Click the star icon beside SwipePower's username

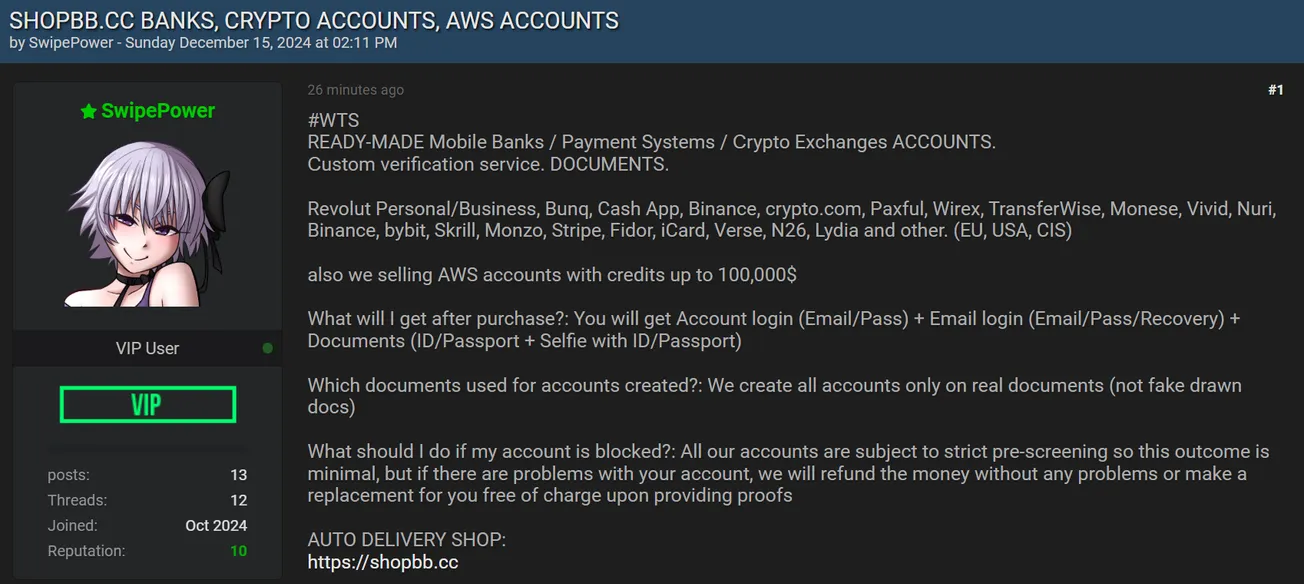87,111
